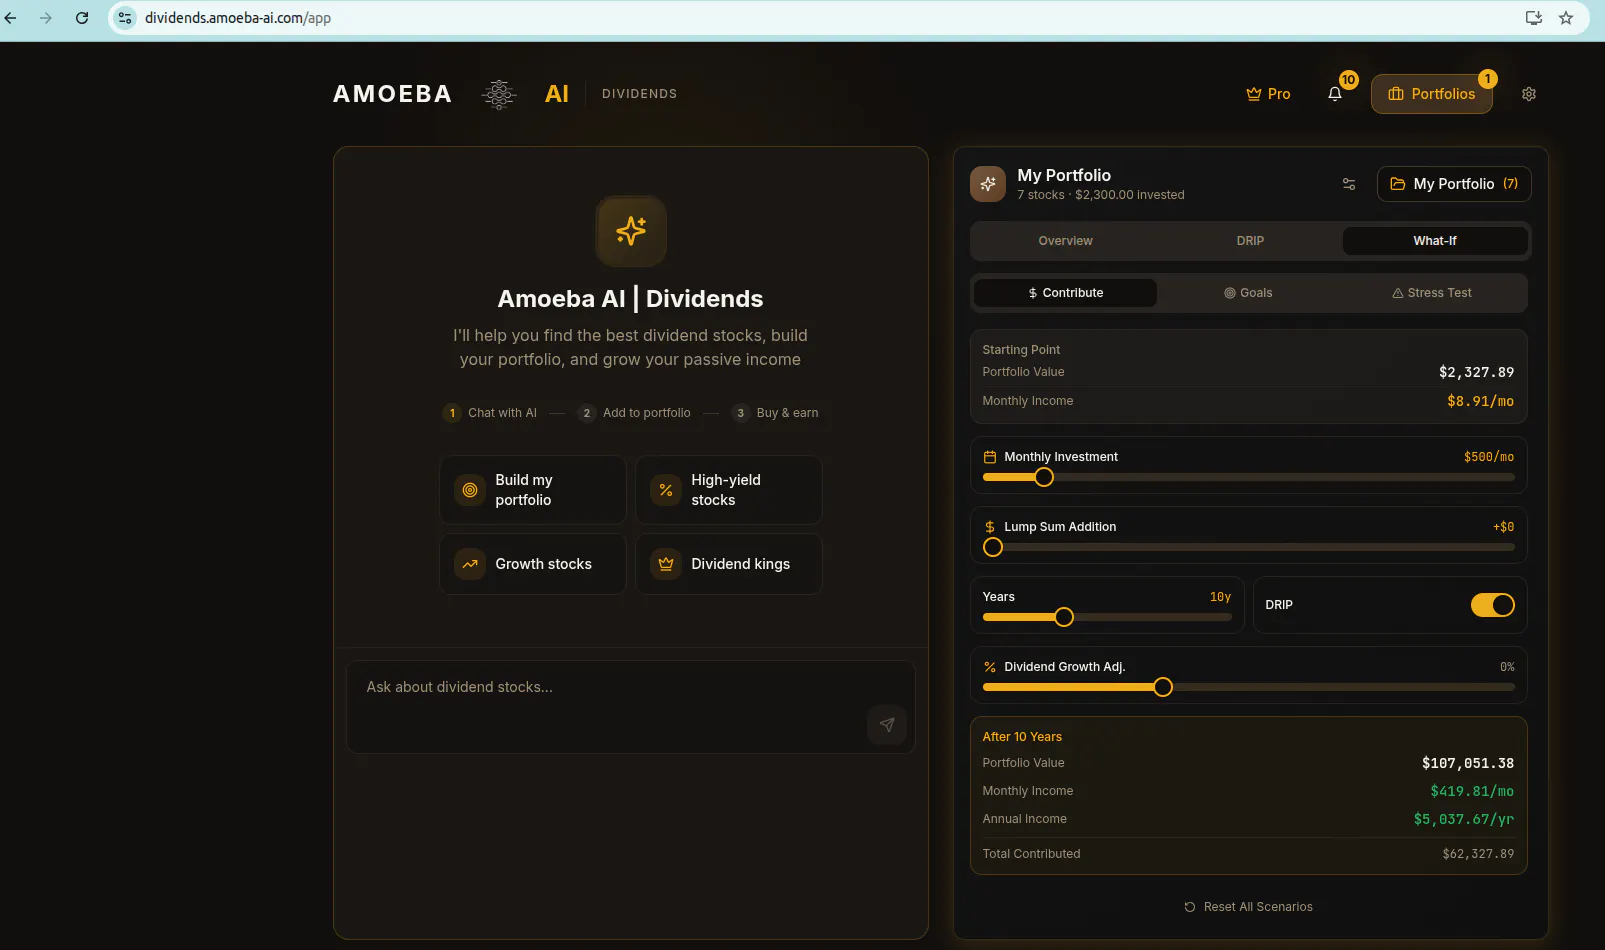1605x950 pixels.
Task: Open the Portfolios button in header
Action: pyautogui.click(x=1432, y=94)
